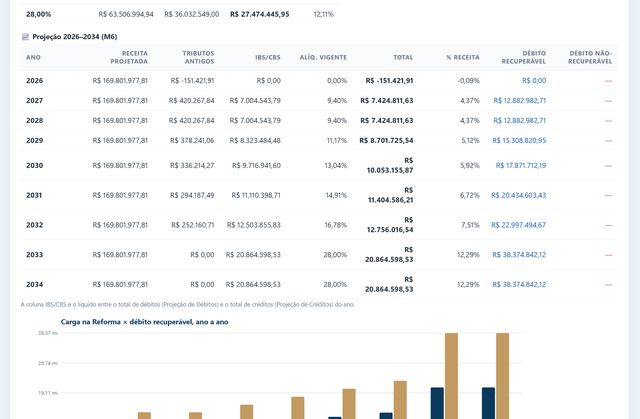Click the top row value R$ 63.506.994,94
Screen dimensions: 640x419
(126, 14)
